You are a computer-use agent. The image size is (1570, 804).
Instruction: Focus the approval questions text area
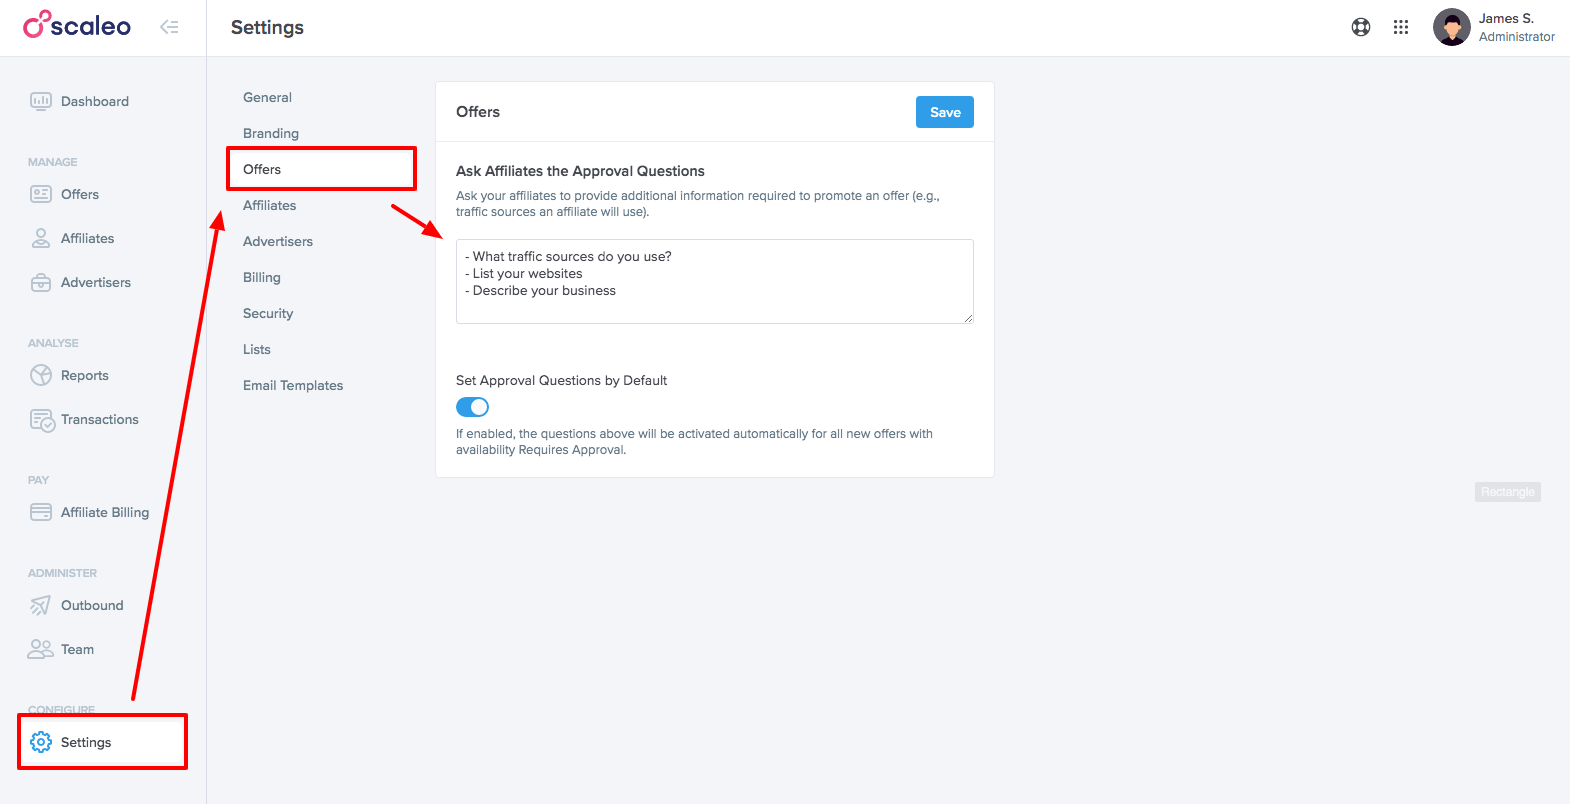[x=715, y=281]
